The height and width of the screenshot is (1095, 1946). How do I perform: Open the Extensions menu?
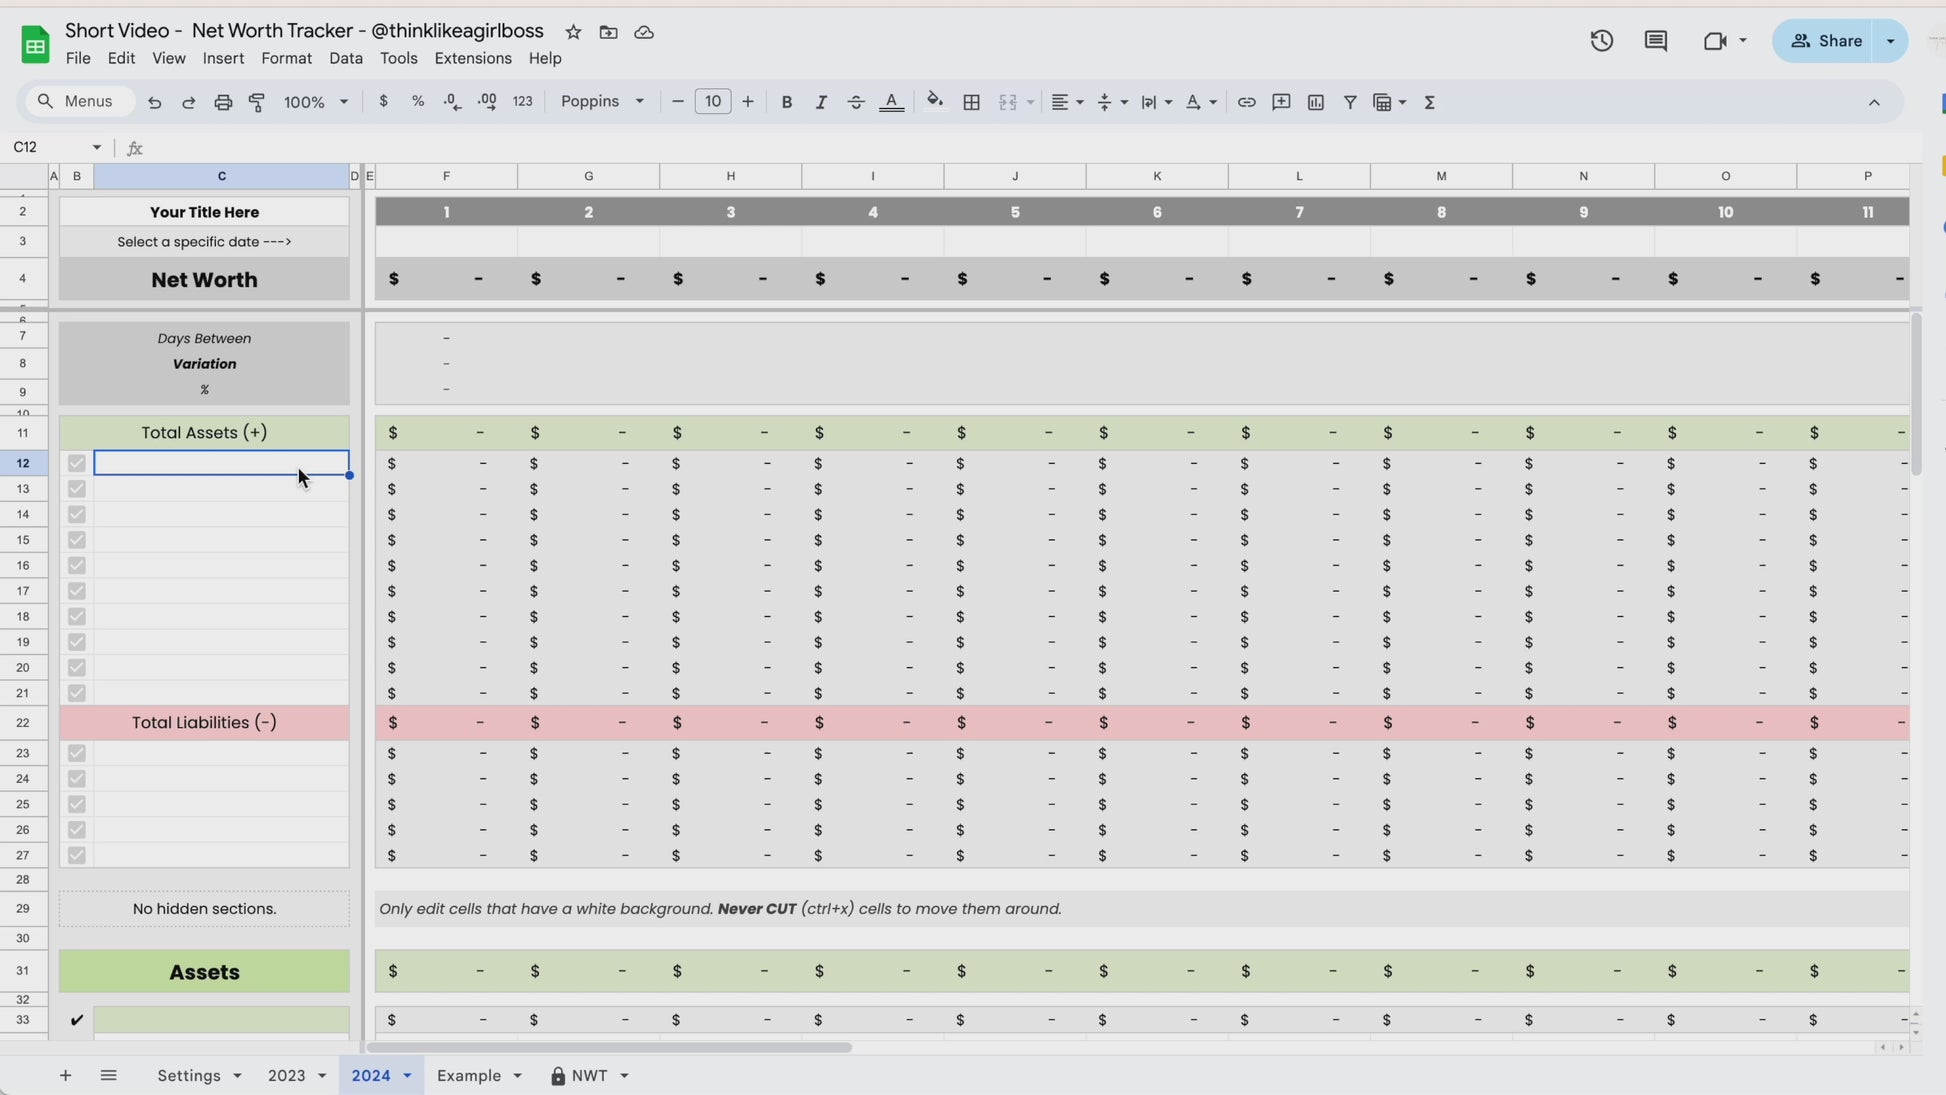pos(472,58)
